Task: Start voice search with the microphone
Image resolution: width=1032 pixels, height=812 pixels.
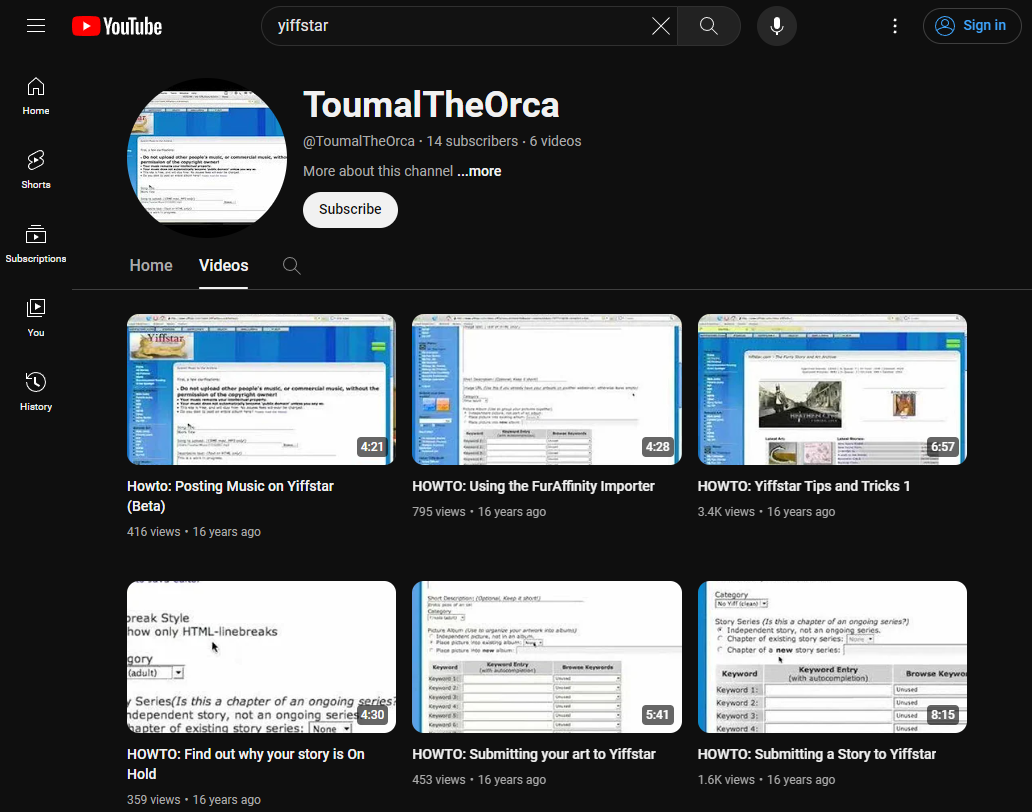Action: tap(777, 26)
